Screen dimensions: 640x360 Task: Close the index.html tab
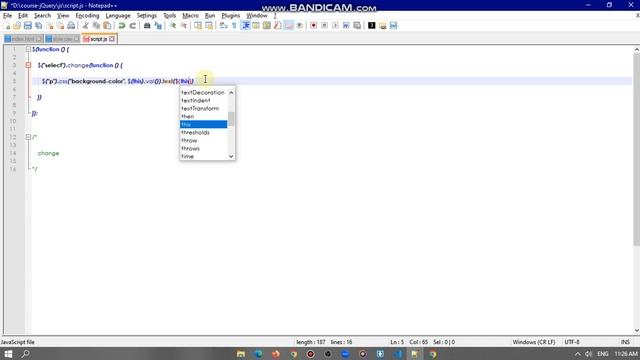[x=39, y=39]
